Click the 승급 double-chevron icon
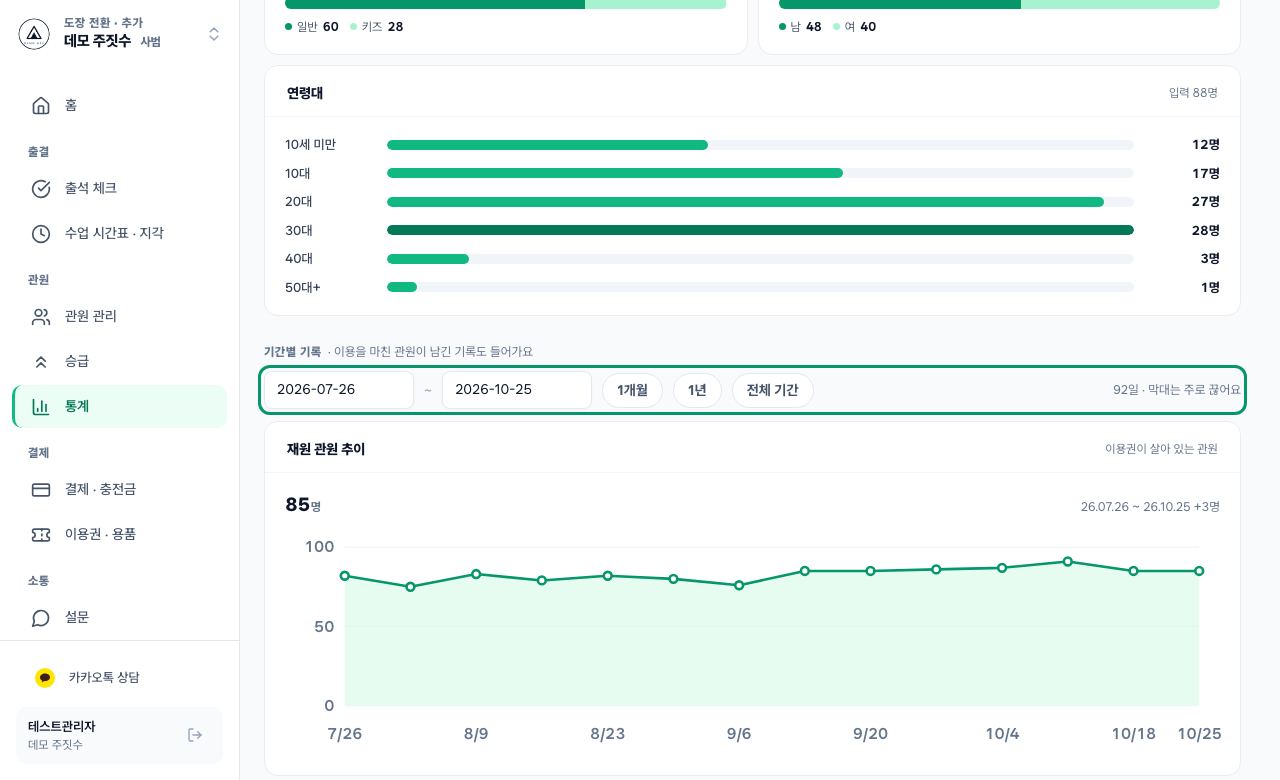 click(x=41, y=362)
